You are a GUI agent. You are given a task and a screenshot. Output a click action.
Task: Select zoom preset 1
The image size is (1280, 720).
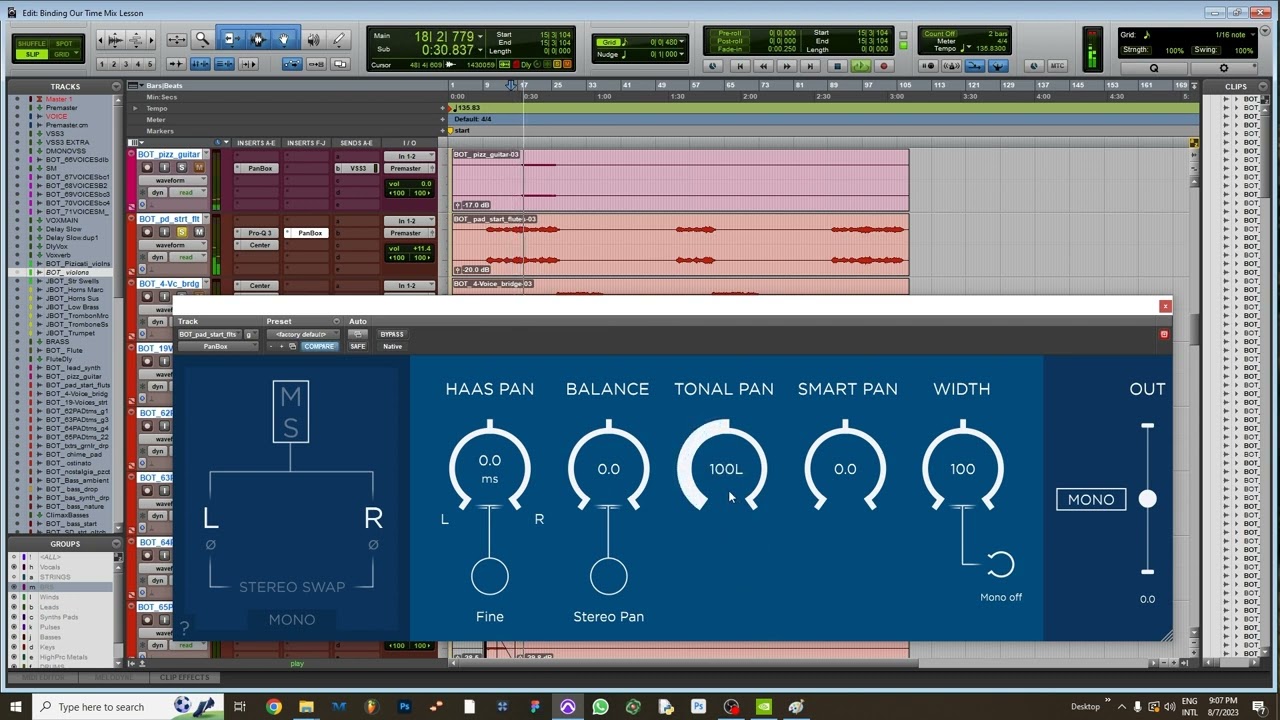click(x=102, y=64)
